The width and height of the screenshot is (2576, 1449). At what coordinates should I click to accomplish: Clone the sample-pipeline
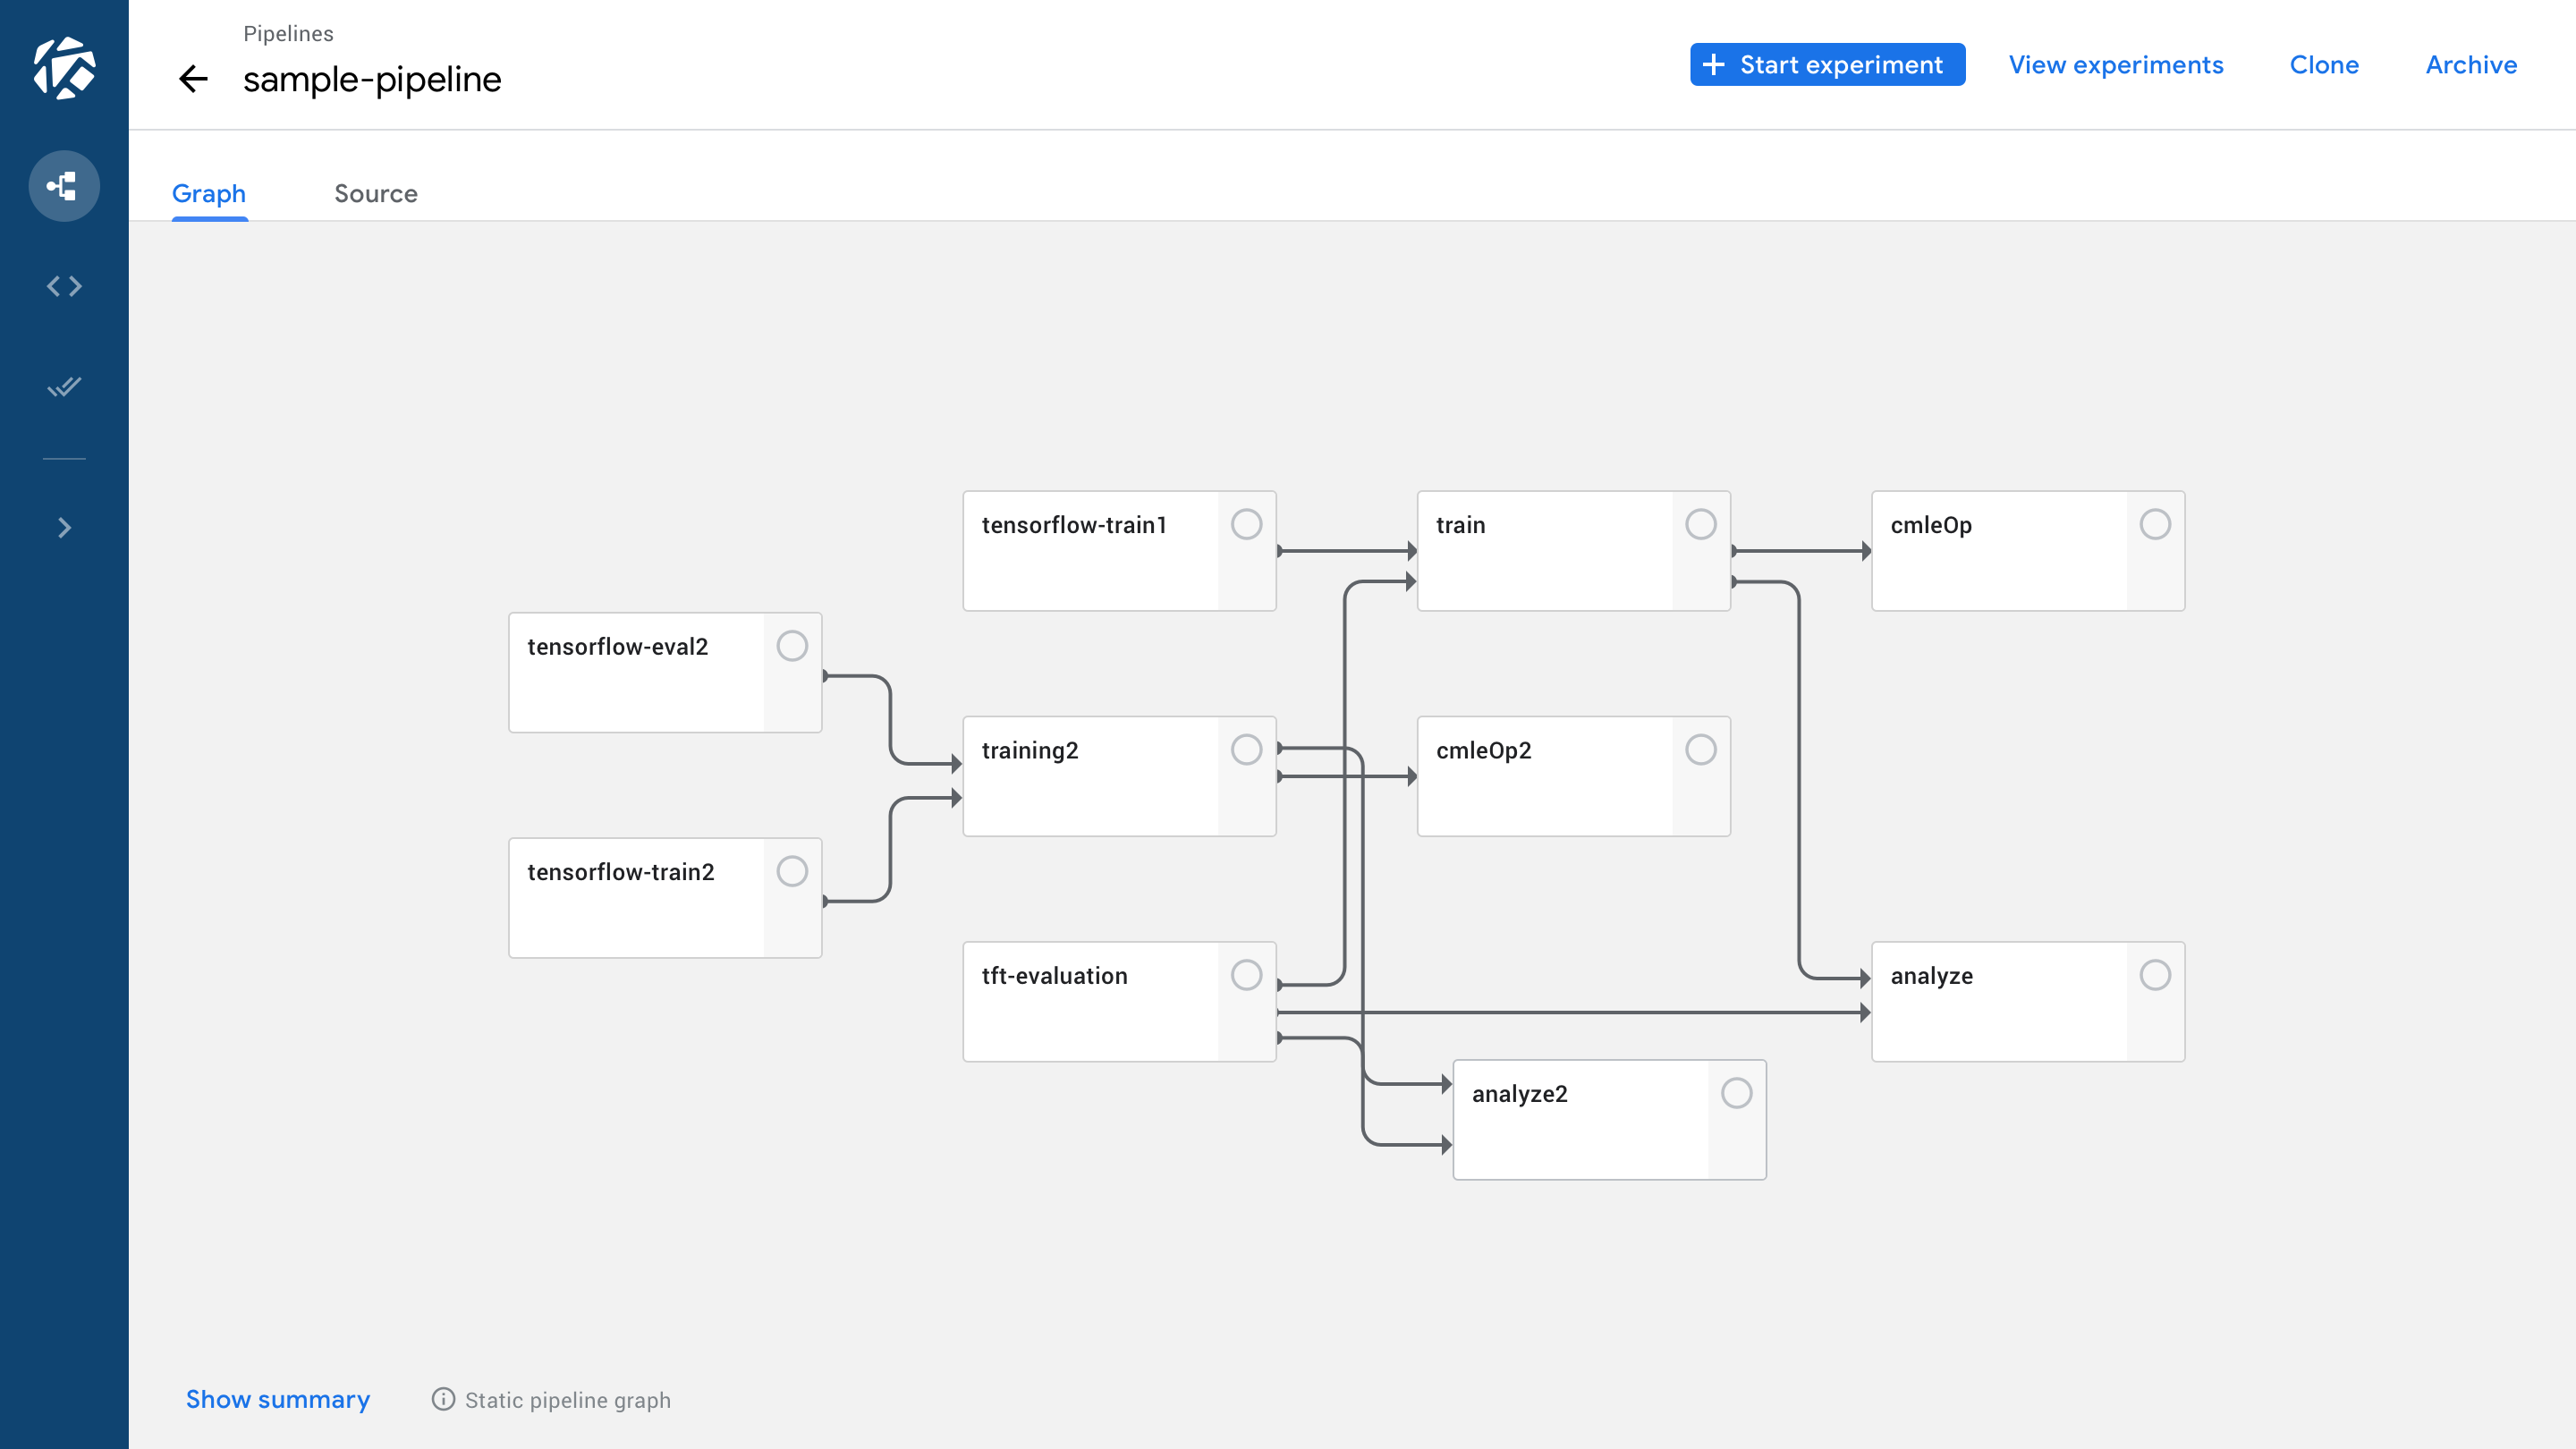[x=2324, y=64]
